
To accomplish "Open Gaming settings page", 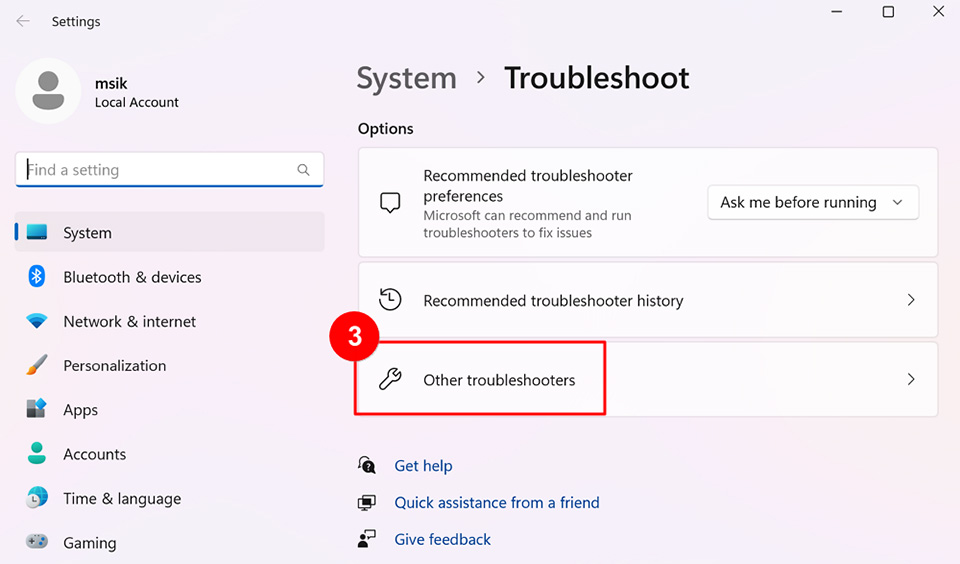I will pos(170,543).
